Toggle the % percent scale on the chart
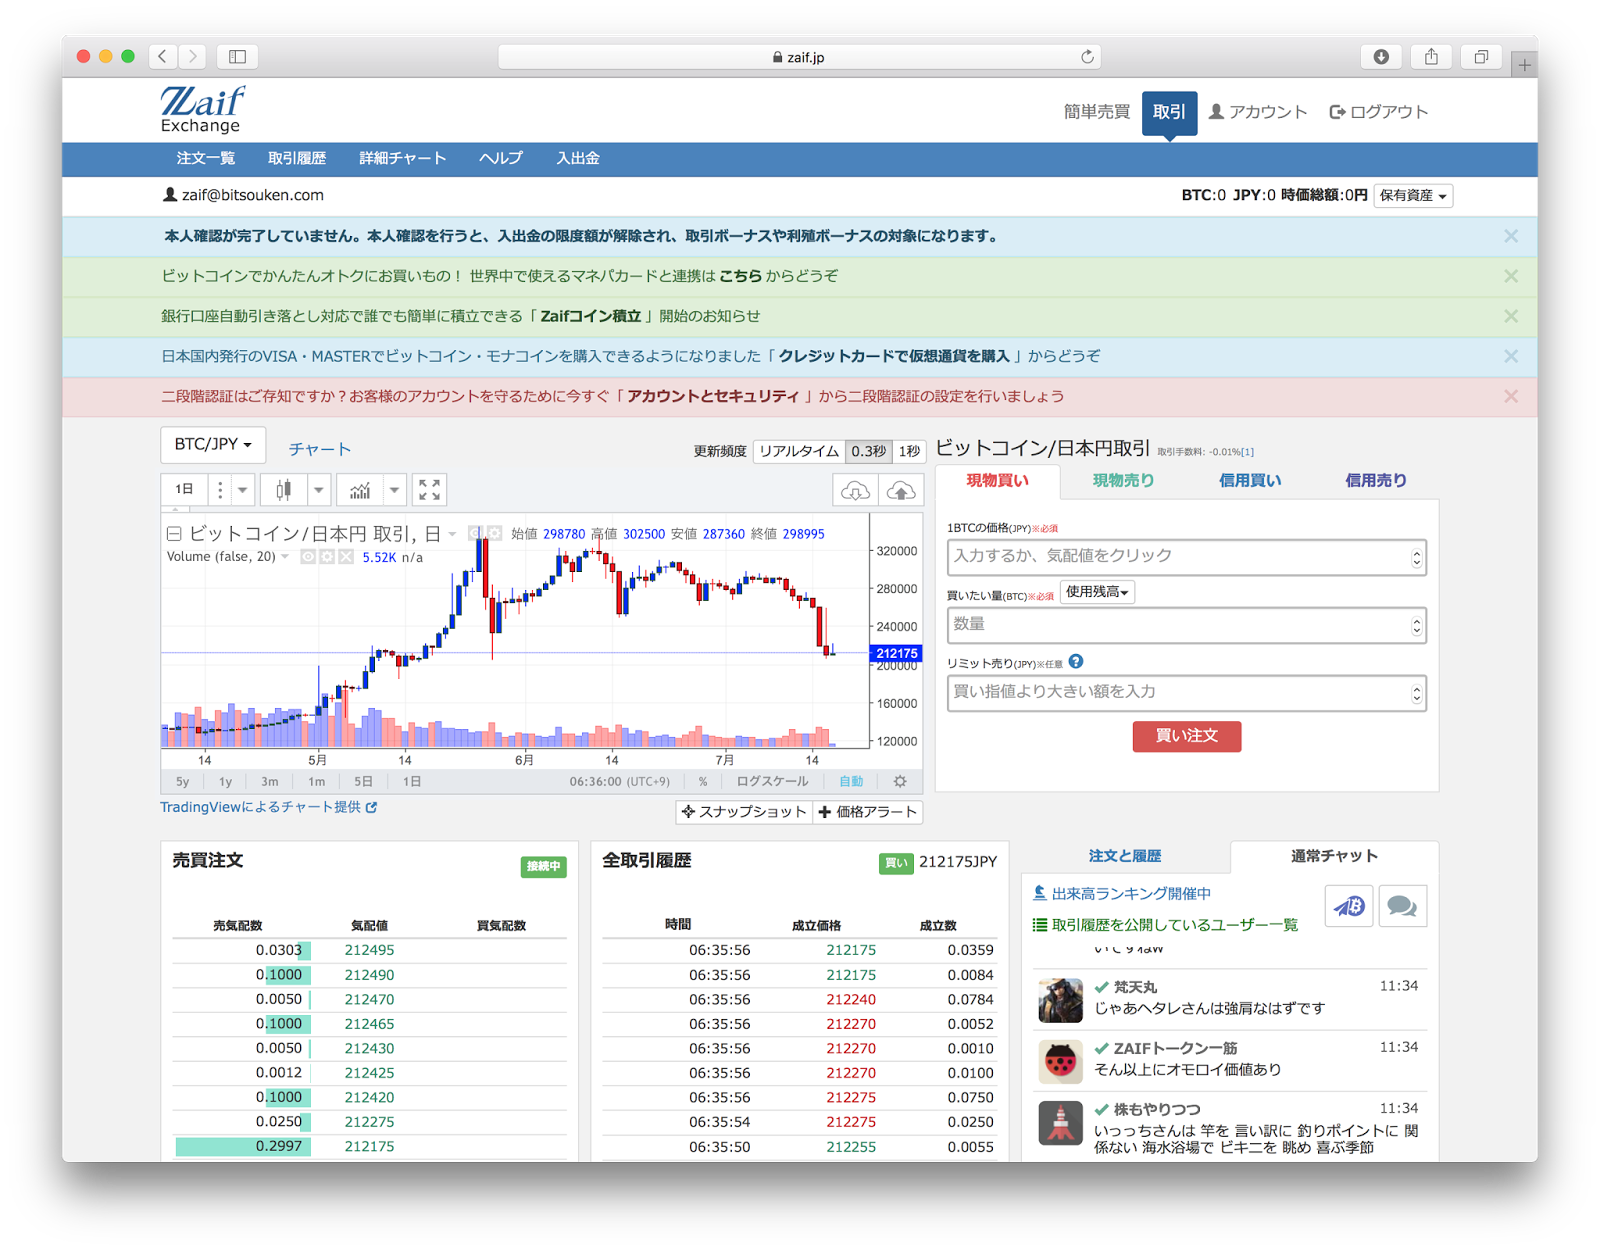This screenshot has width=1600, height=1251. tap(703, 782)
